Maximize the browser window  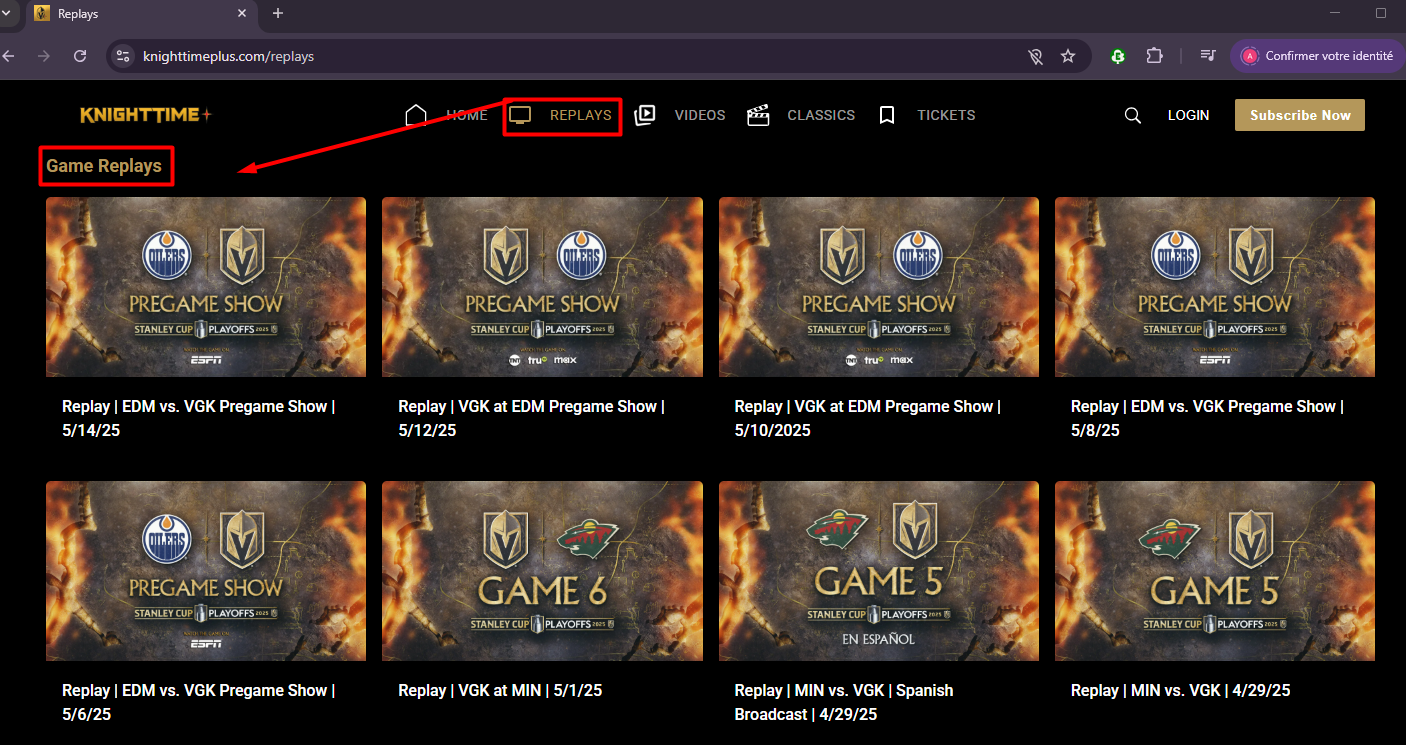coord(1381,13)
